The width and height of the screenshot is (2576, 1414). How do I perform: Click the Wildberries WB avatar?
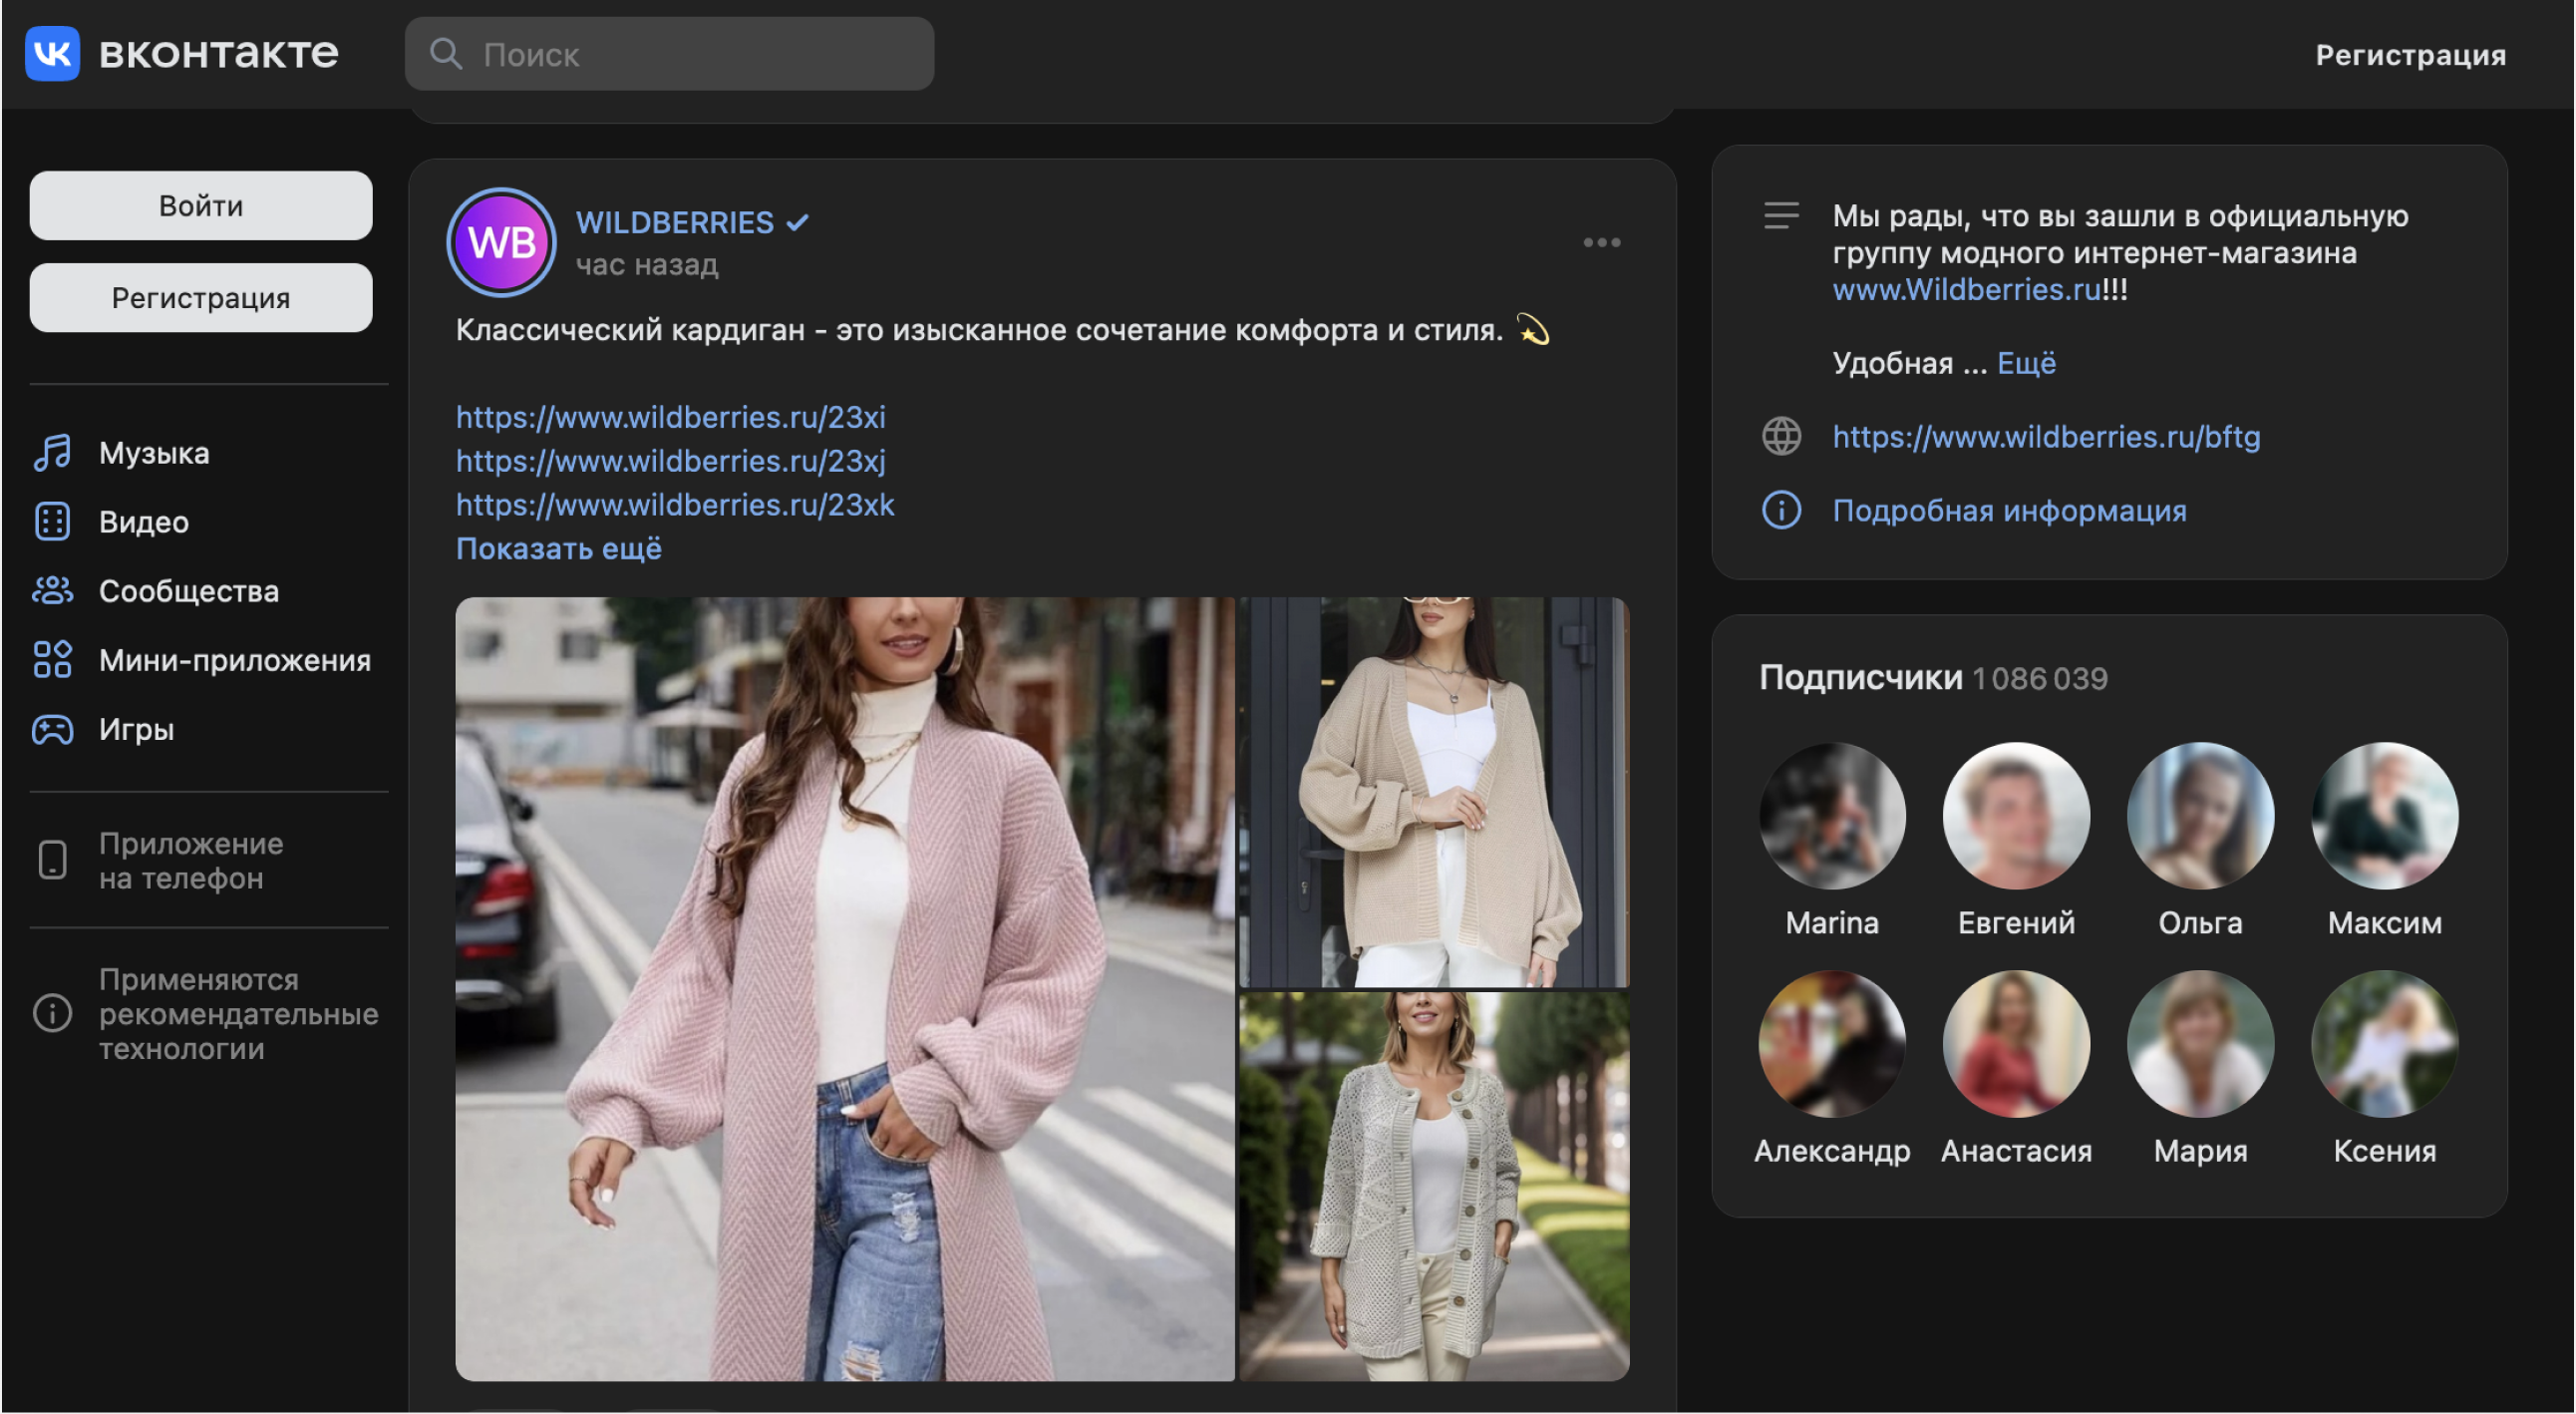click(501, 242)
